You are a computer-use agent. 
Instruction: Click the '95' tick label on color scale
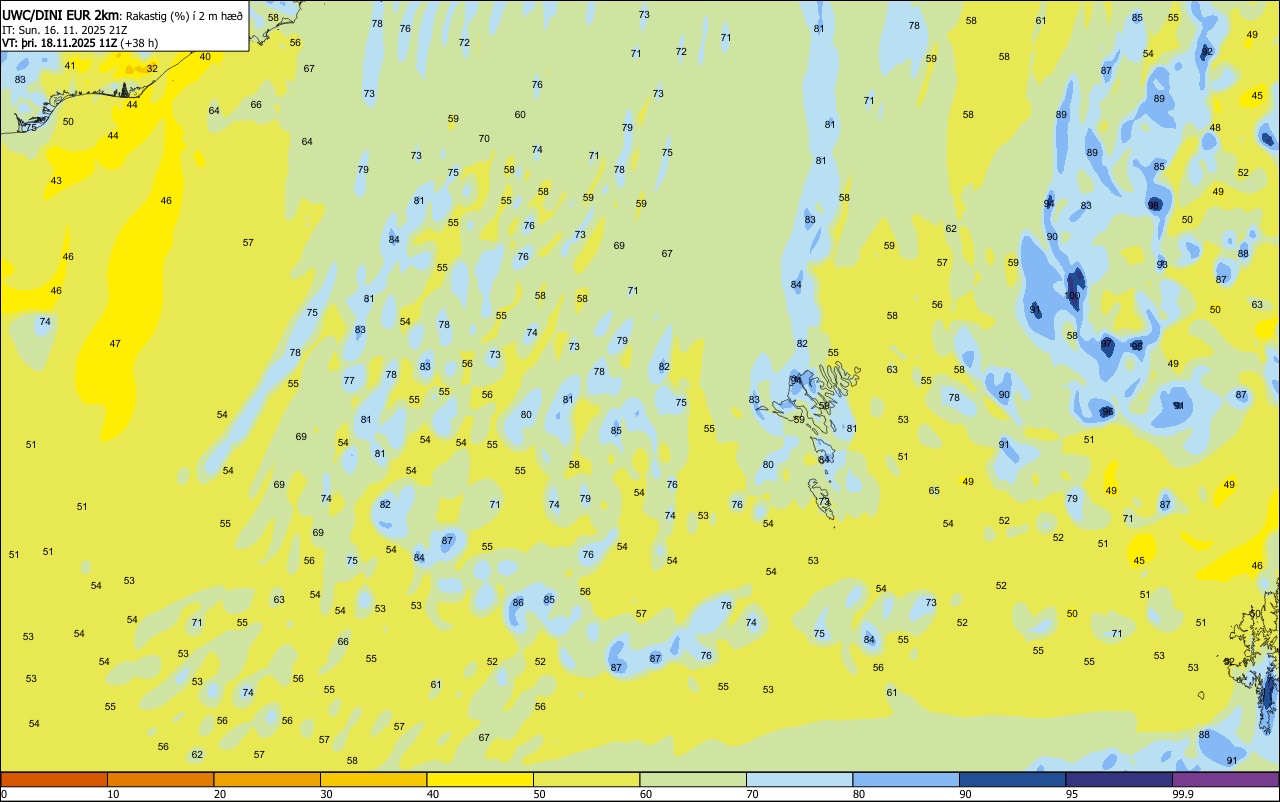[1072, 794]
